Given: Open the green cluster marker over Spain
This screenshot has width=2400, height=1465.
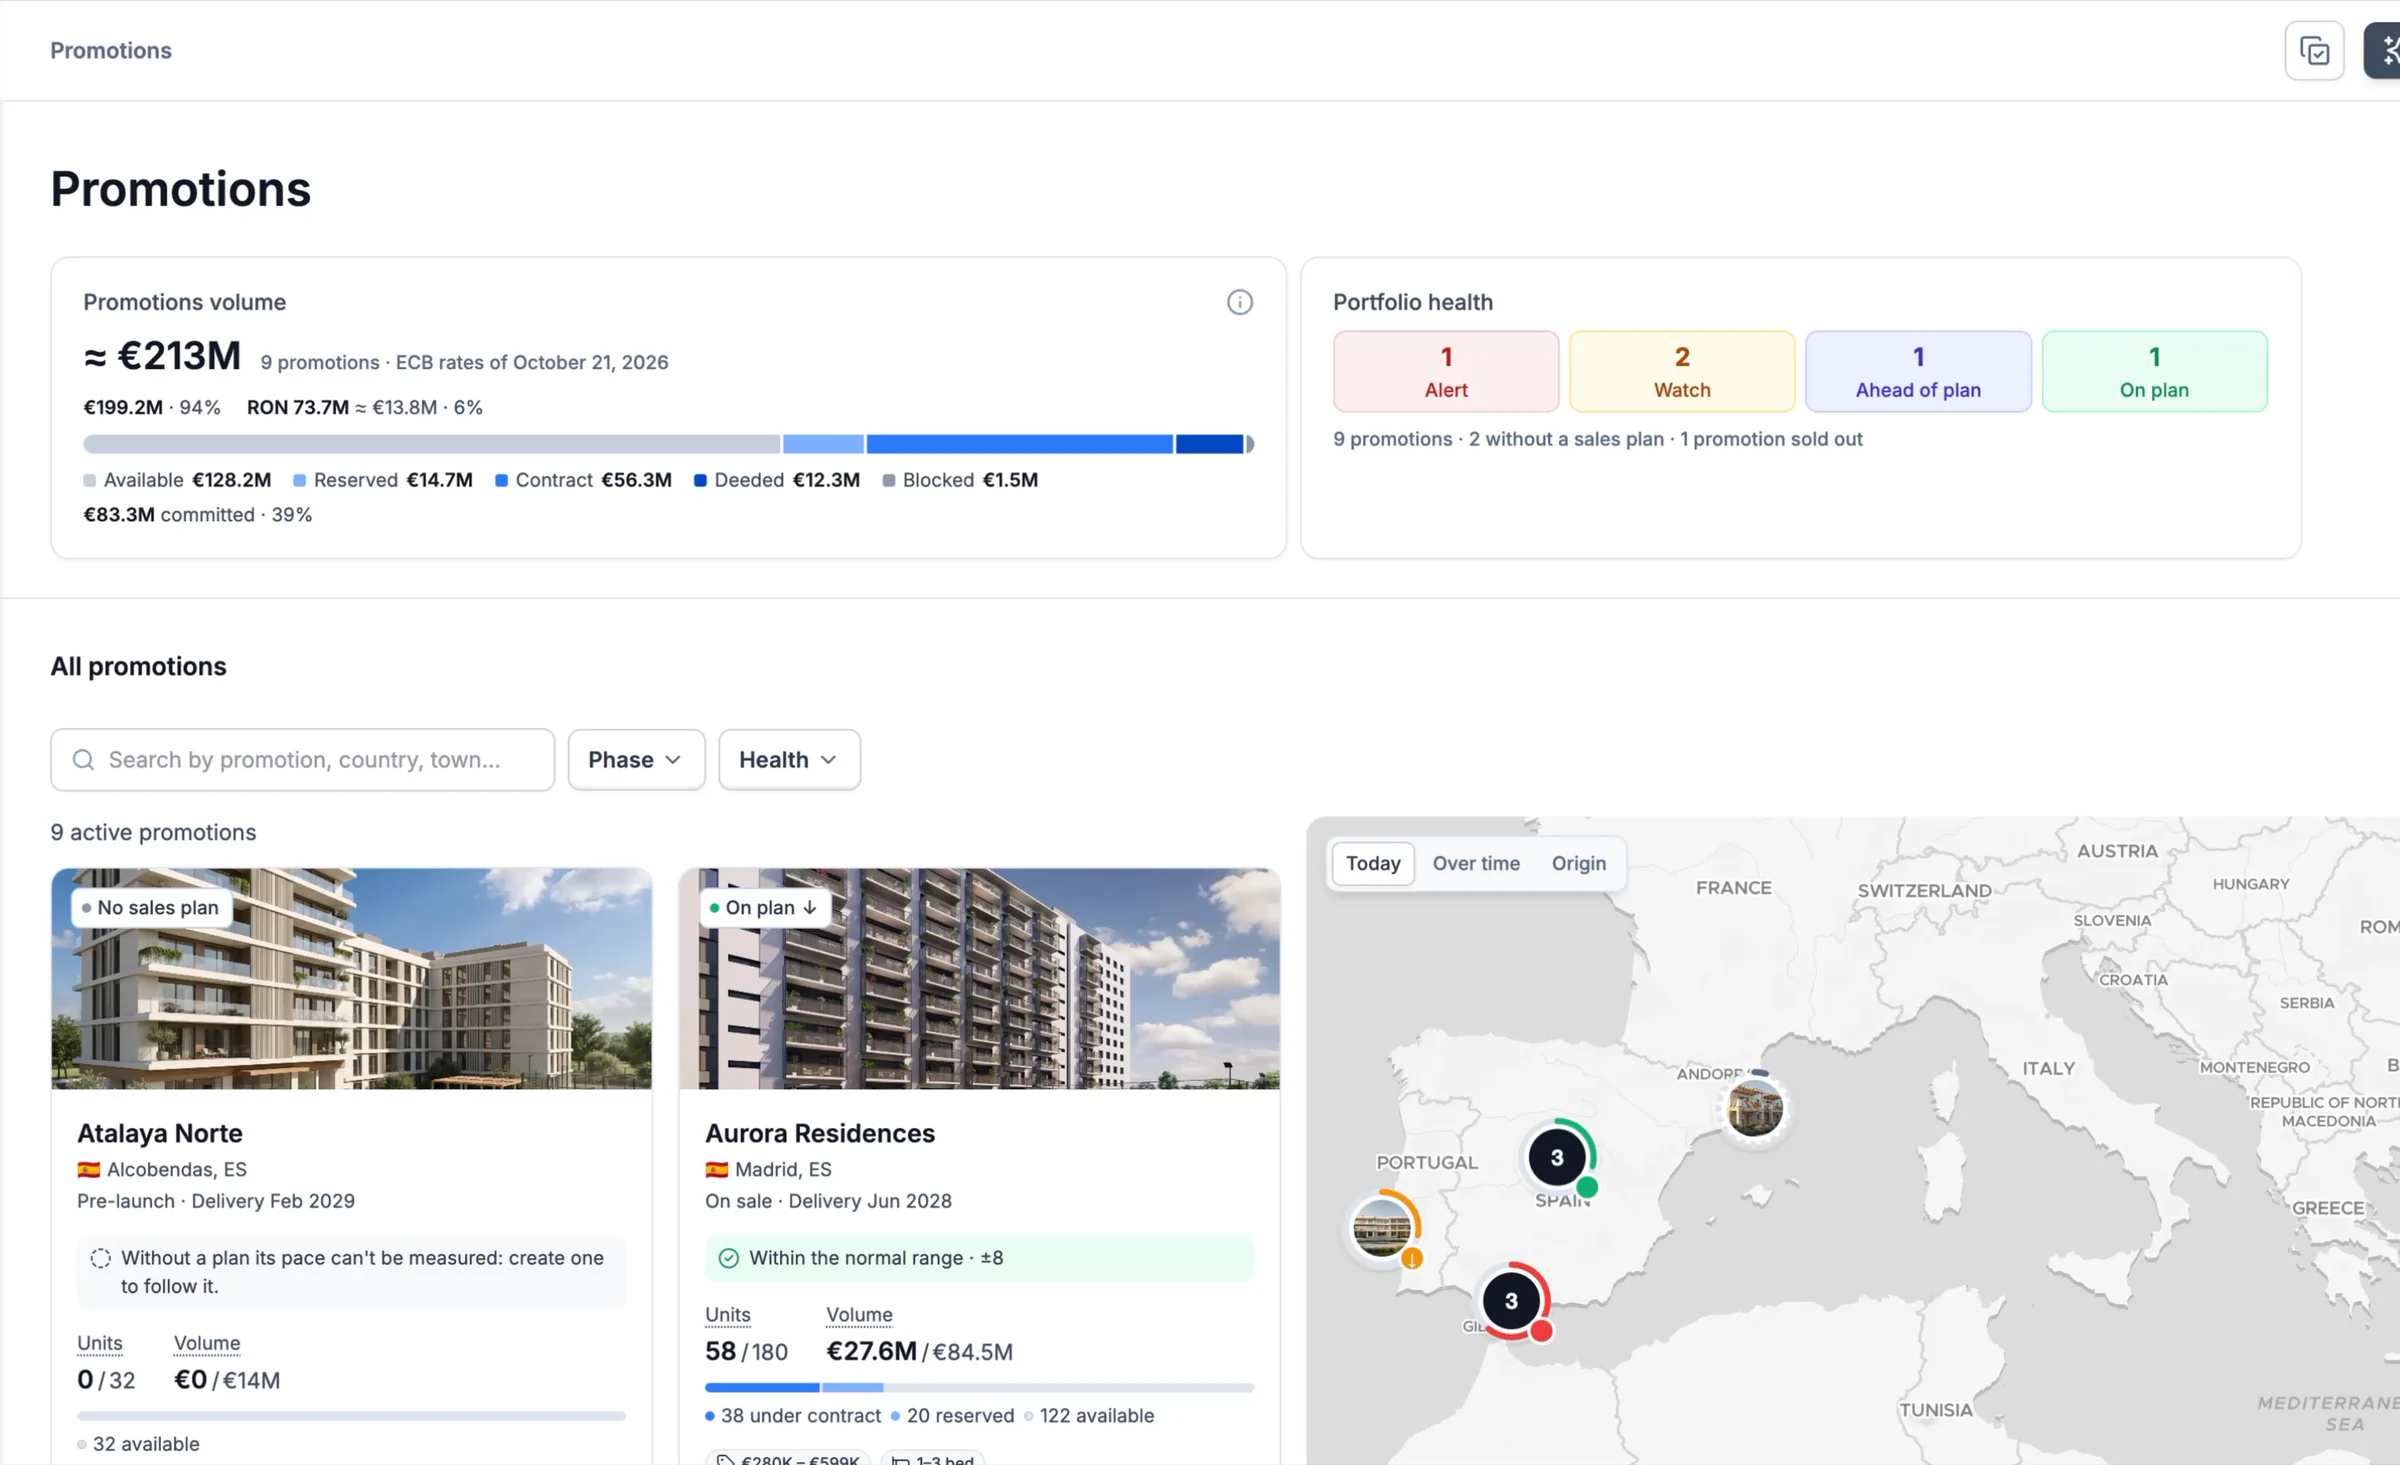Looking at the screenshot, I should click(1557, 1158).
